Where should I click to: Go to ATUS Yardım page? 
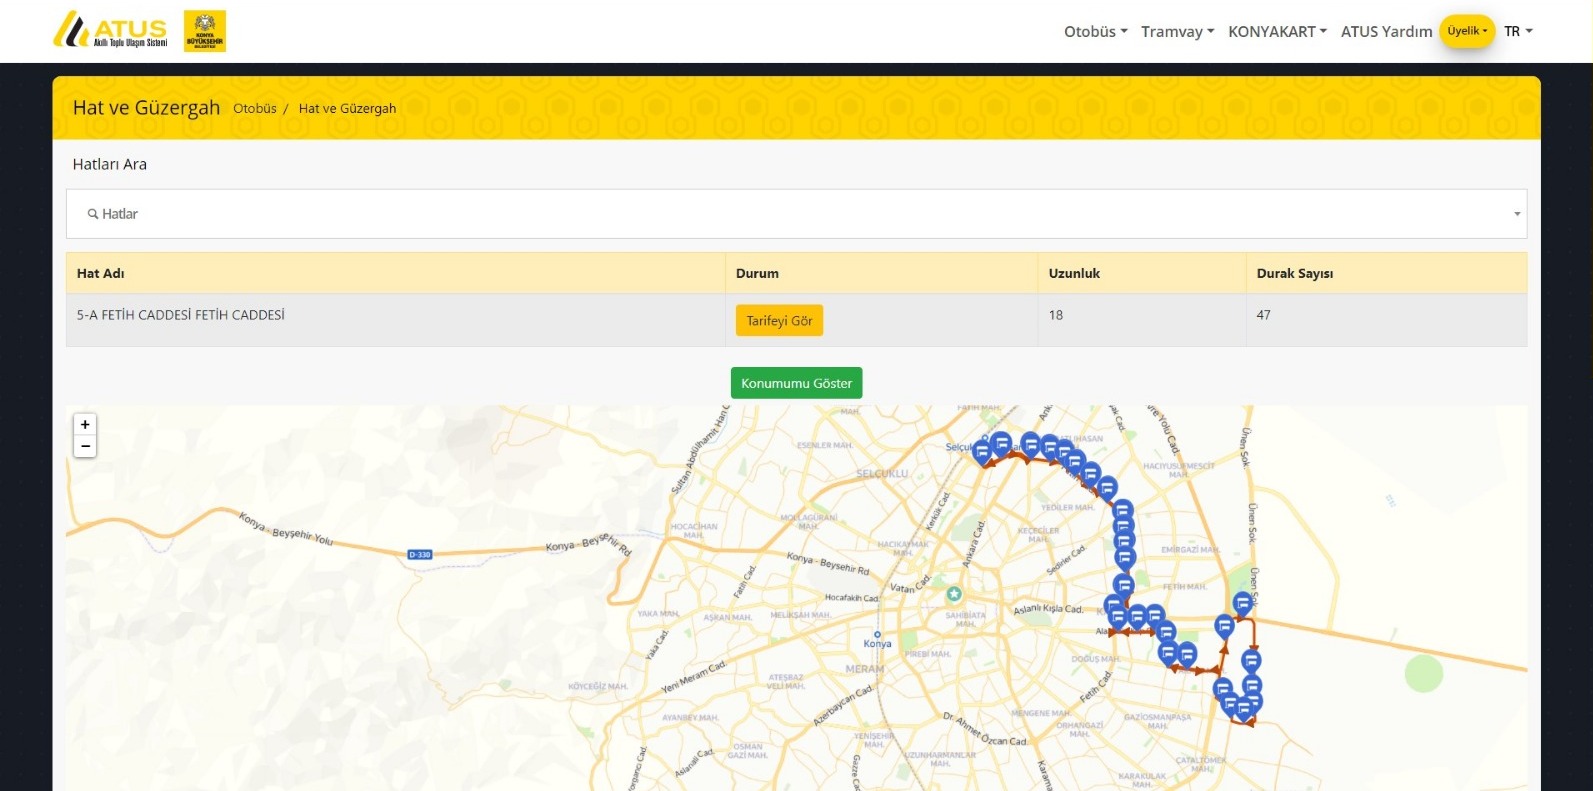pos(1386,31)
